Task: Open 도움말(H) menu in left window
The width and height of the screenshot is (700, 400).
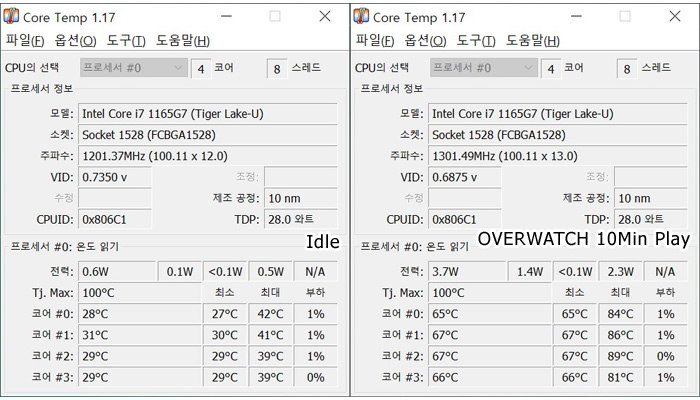Action: (x=183, y=41)
